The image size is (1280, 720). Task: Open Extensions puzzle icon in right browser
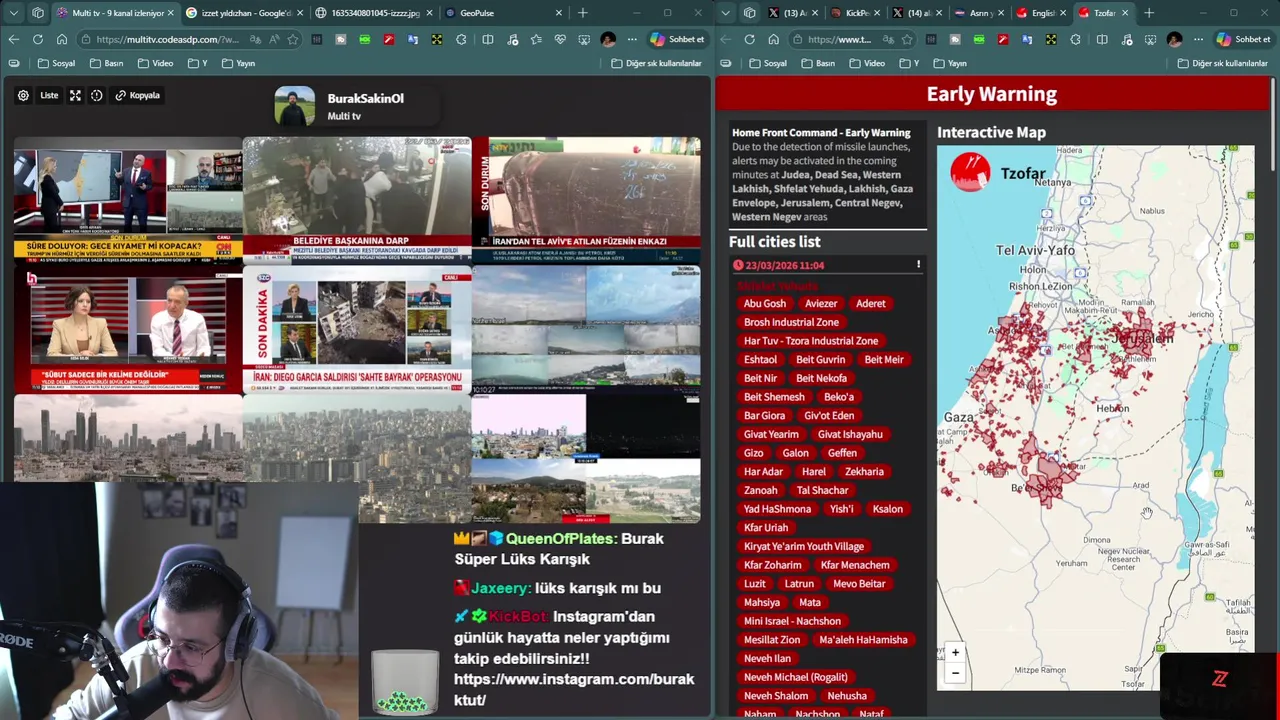coord(1075,39)
